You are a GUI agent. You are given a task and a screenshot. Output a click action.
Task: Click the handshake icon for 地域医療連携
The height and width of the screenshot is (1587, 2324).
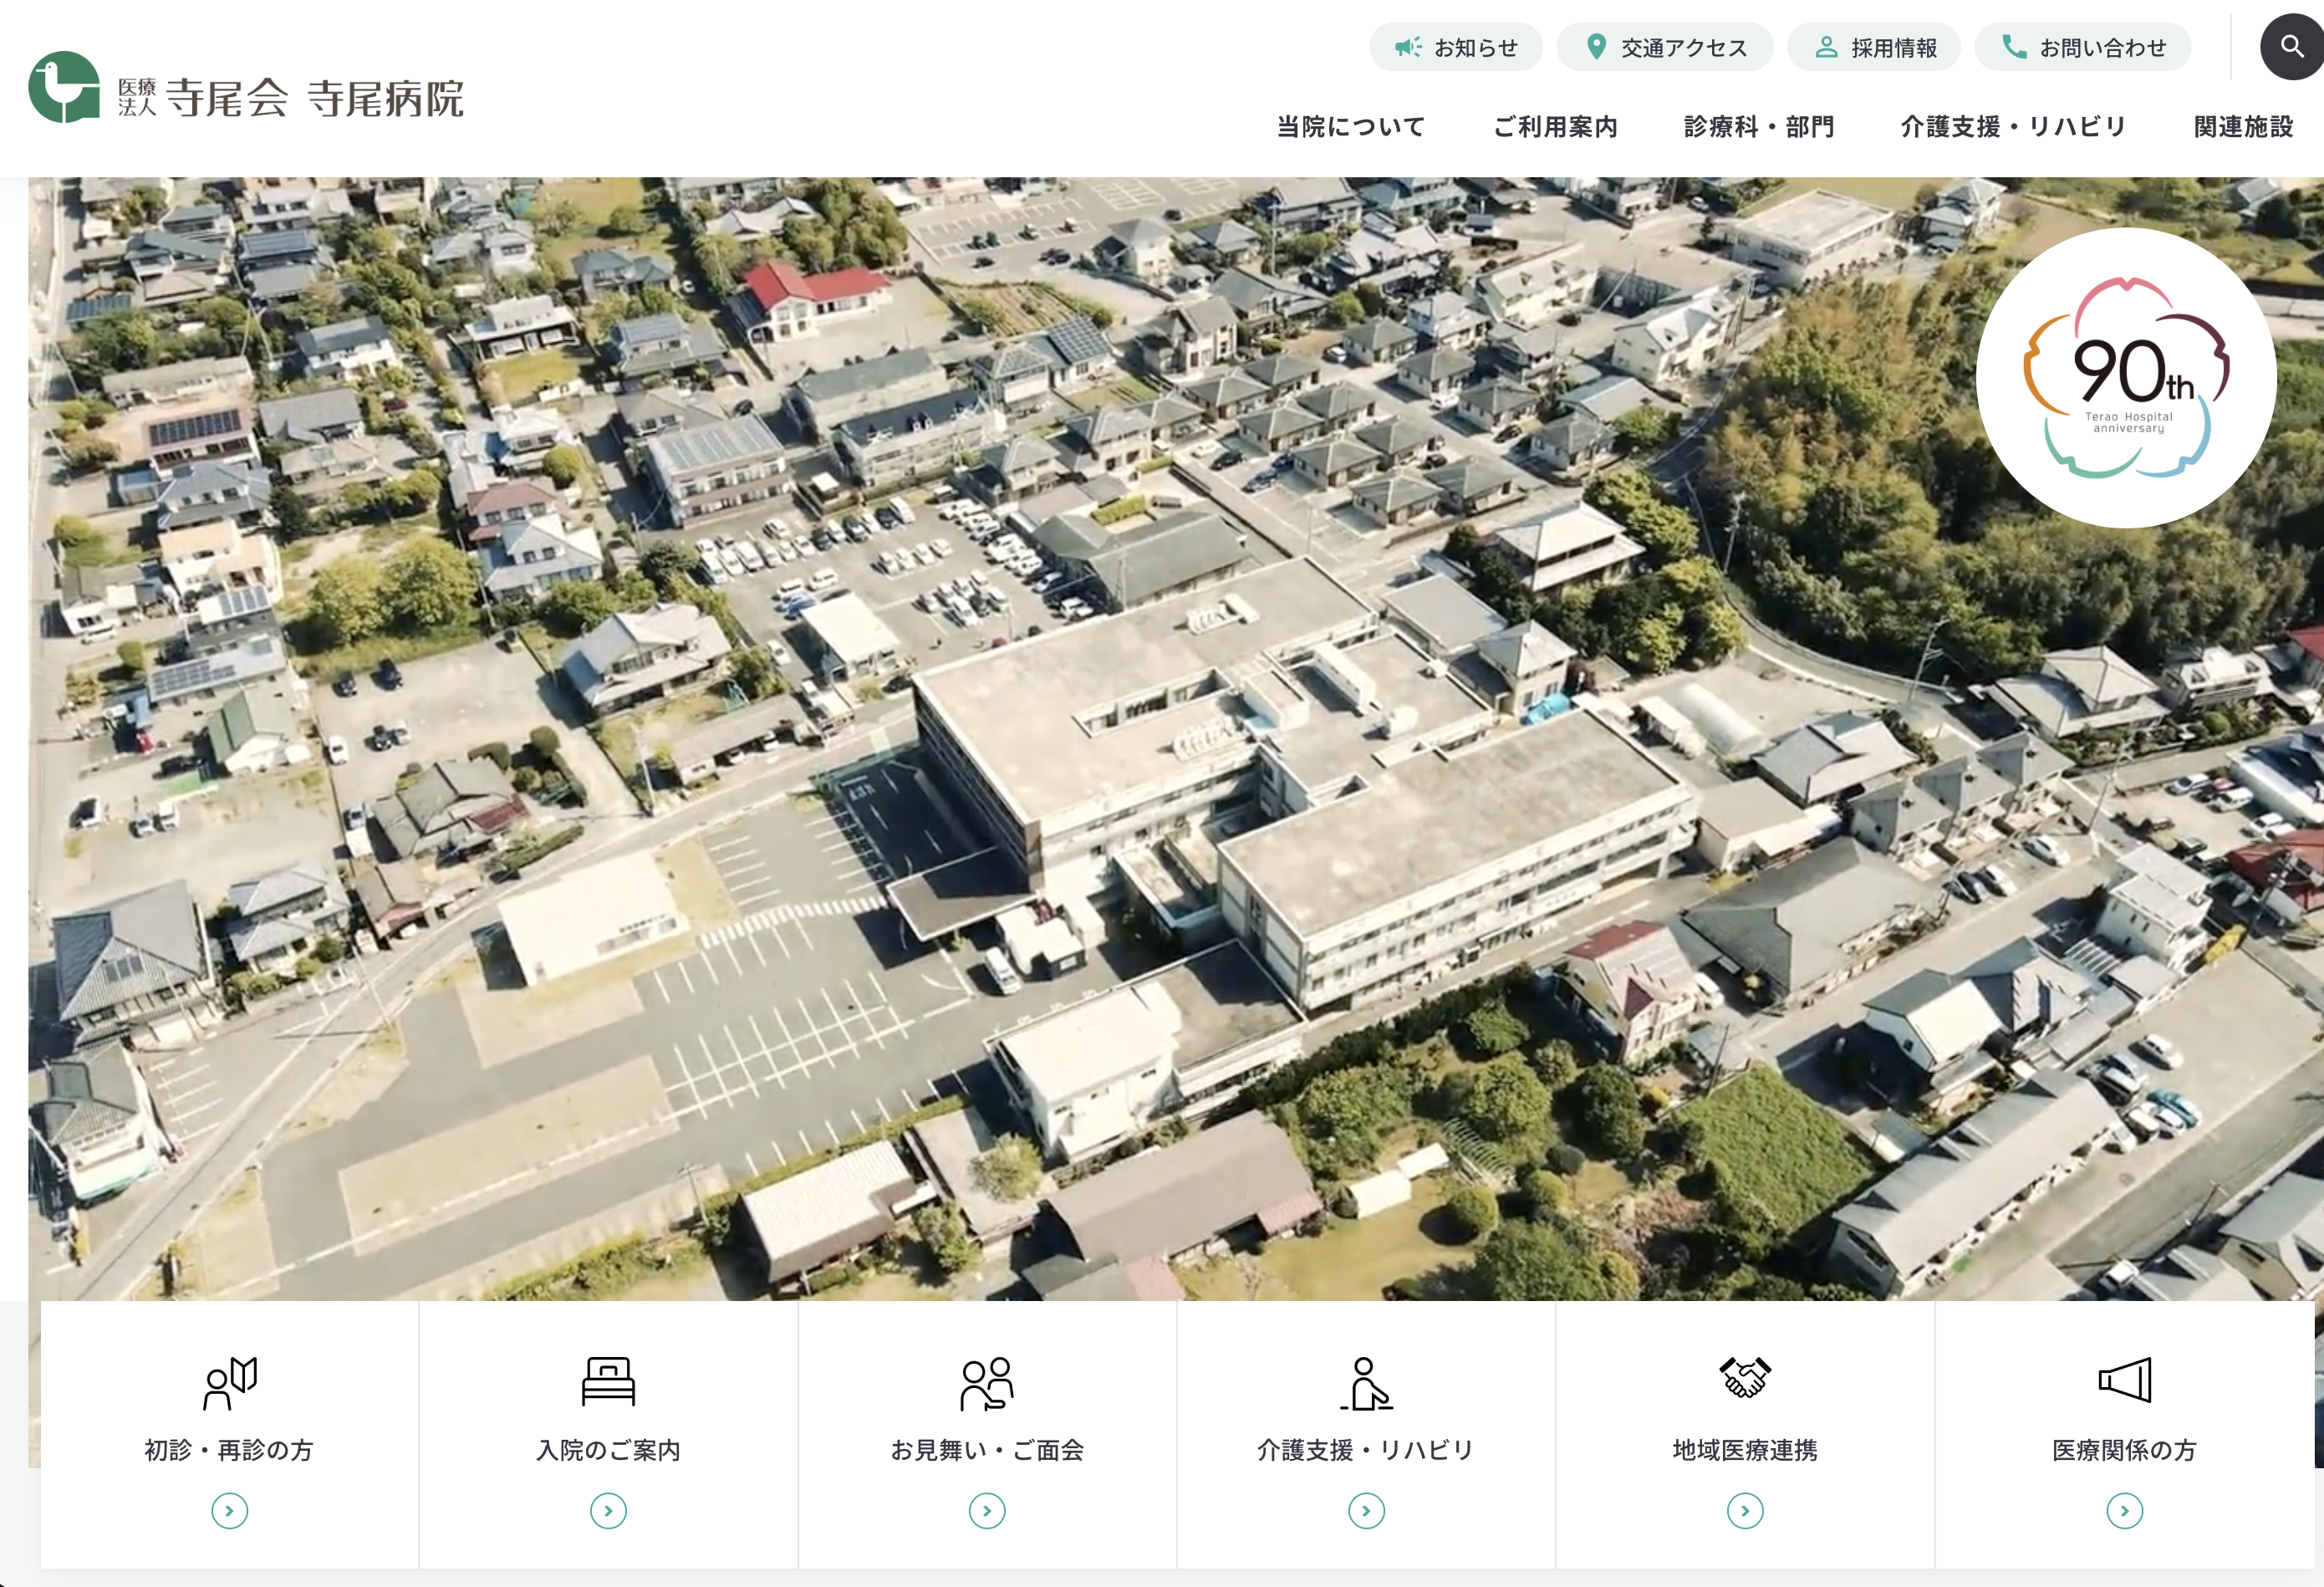[x=1745, y=1378]
